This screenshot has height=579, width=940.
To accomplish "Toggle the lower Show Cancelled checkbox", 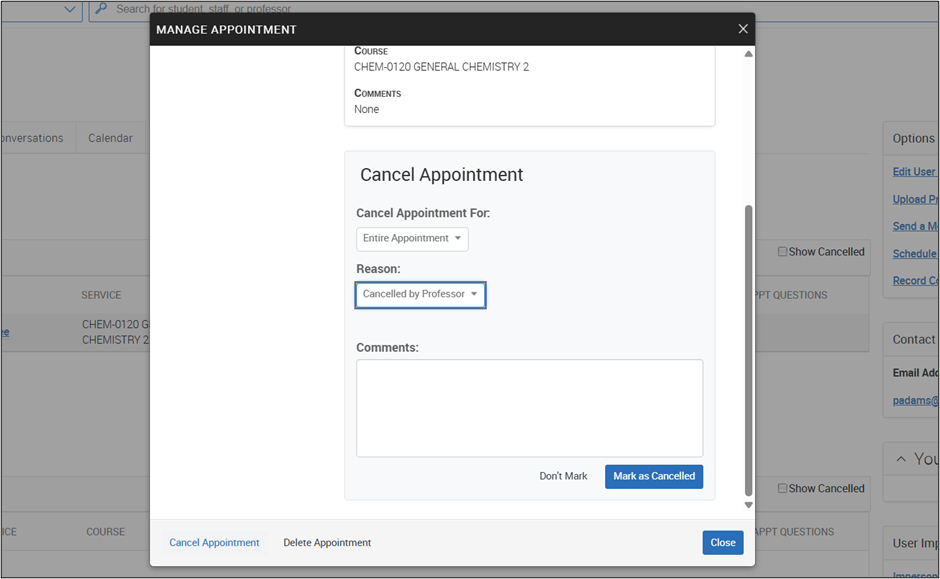I will click(782, 488).
